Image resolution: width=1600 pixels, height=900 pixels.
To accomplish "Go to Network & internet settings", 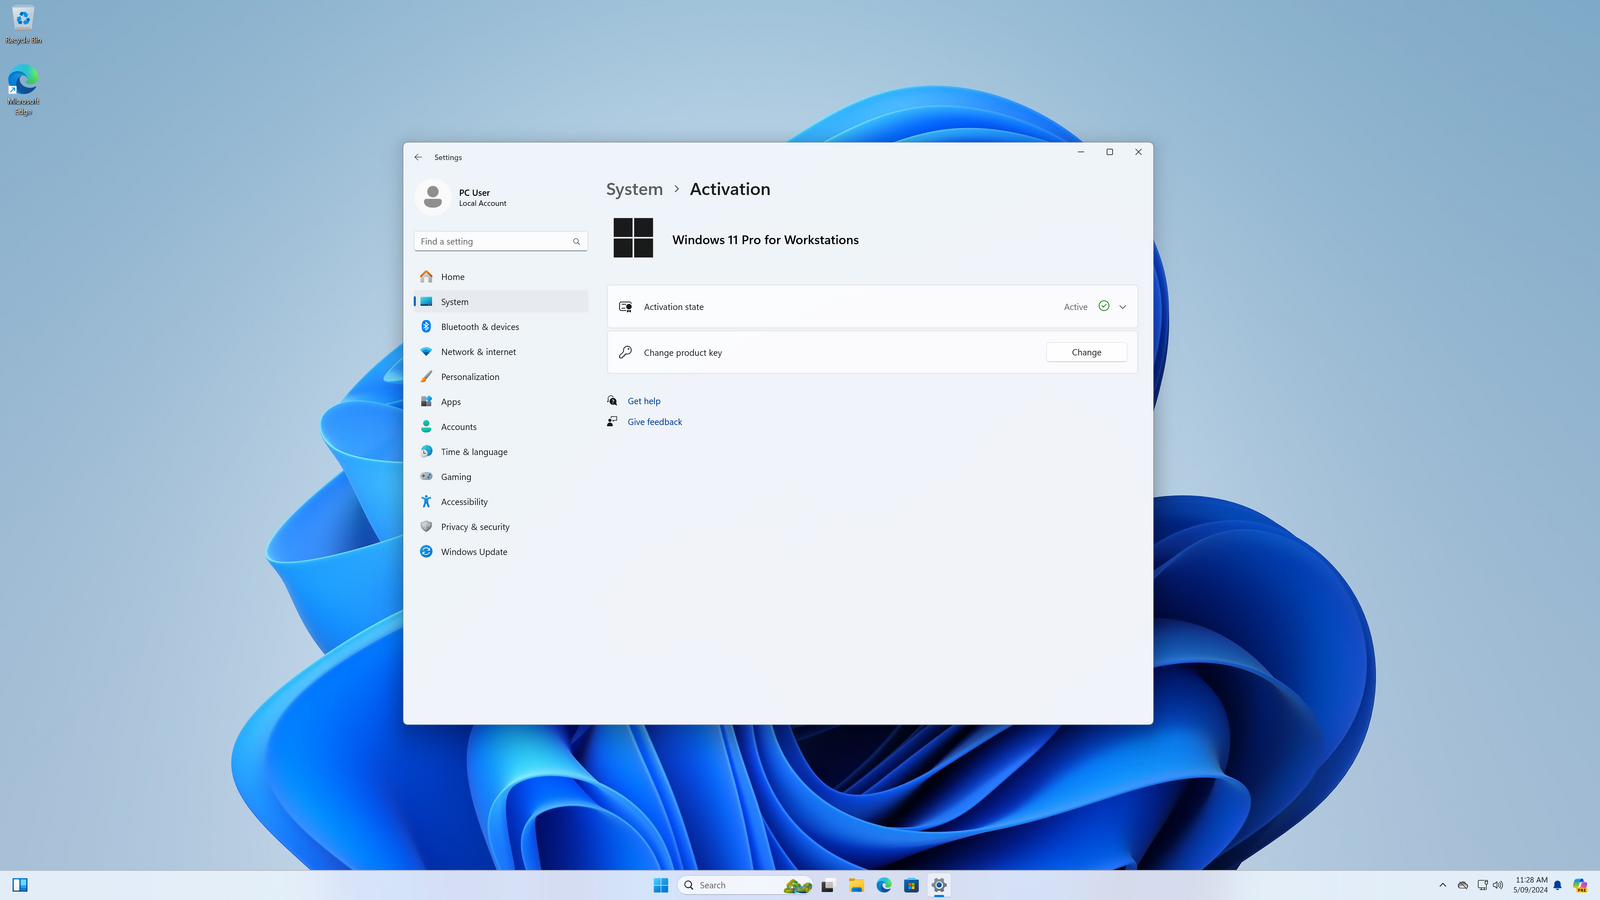I will 500,352.
